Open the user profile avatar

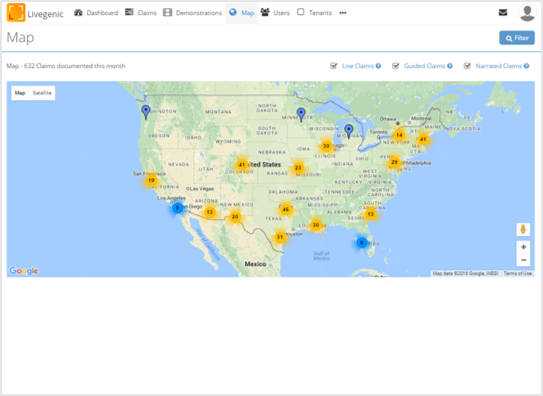[527, 13]
